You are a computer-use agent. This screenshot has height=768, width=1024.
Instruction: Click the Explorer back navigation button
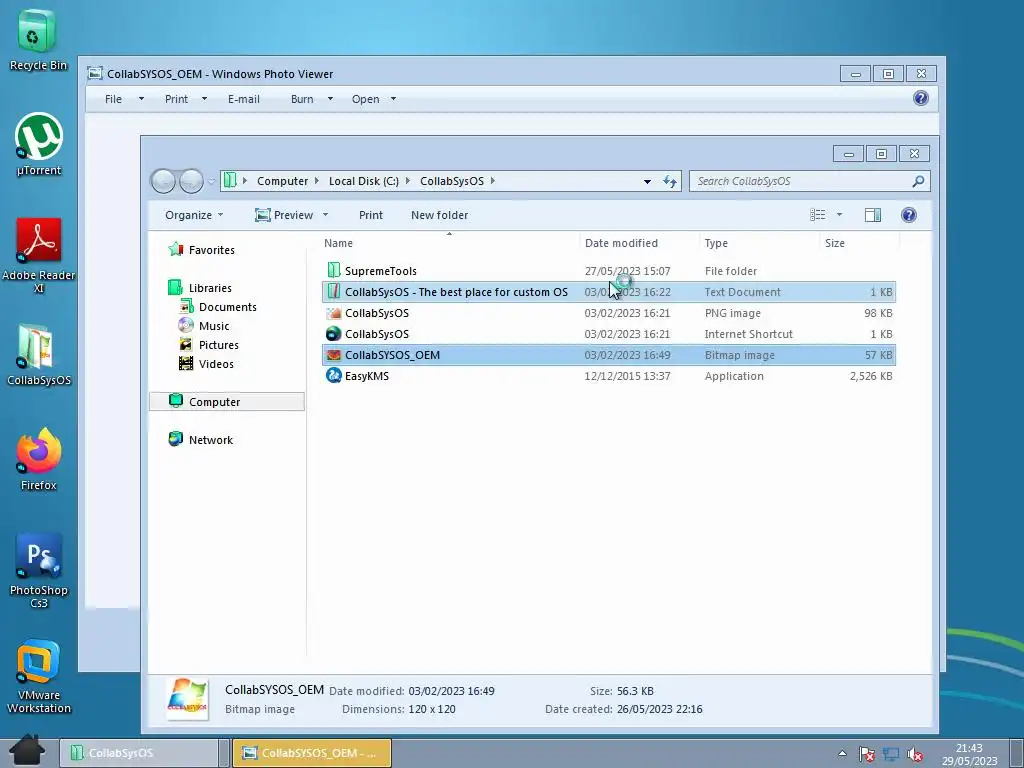163,181
